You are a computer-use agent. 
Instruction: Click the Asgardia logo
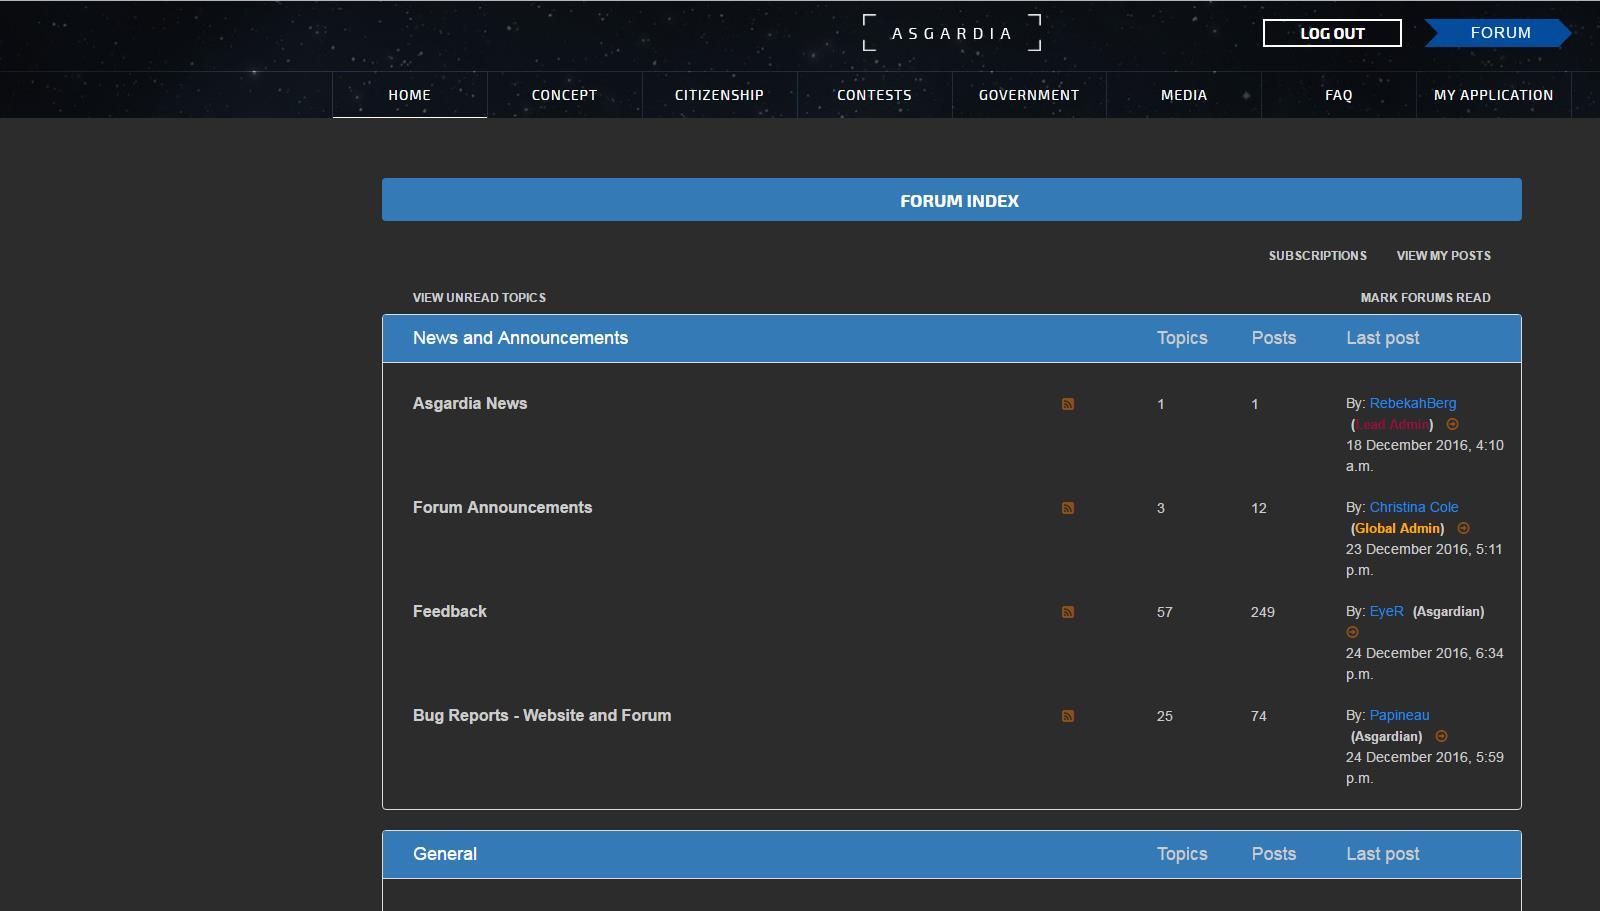coord(952,33)
